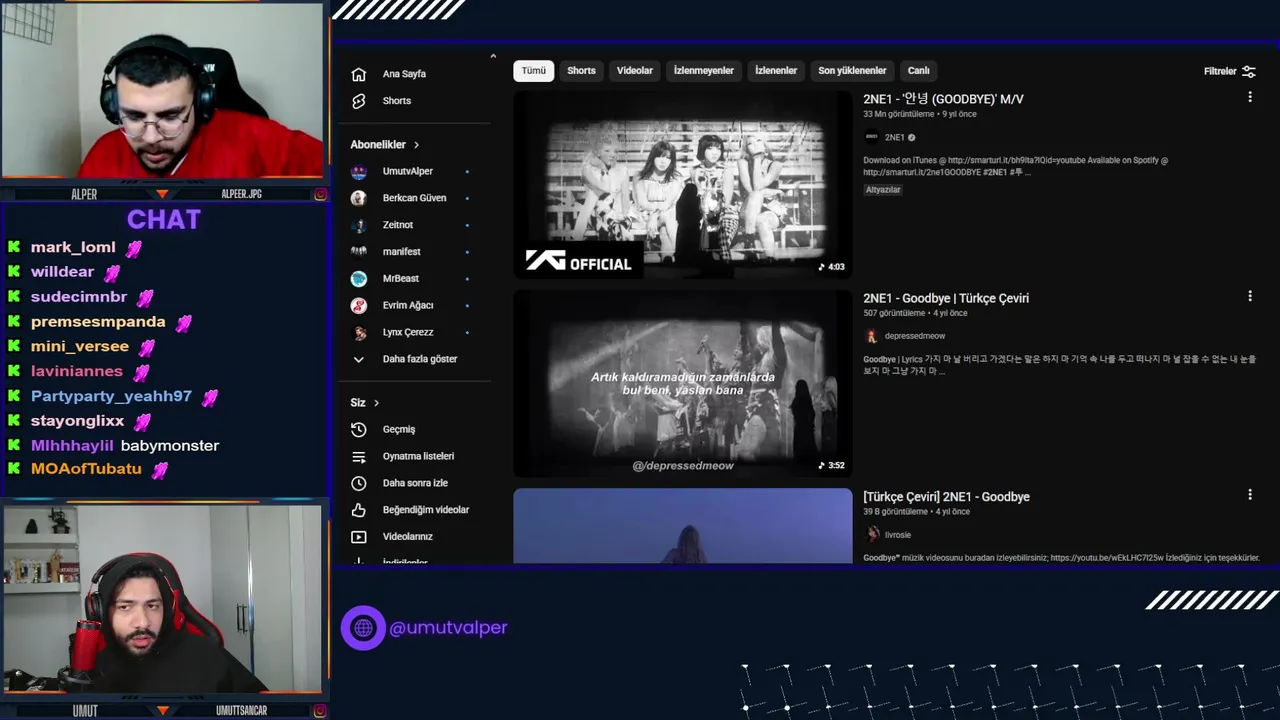Open the MrBeast channel avatar
The image size is (1280, 720).
coord(359,278)
